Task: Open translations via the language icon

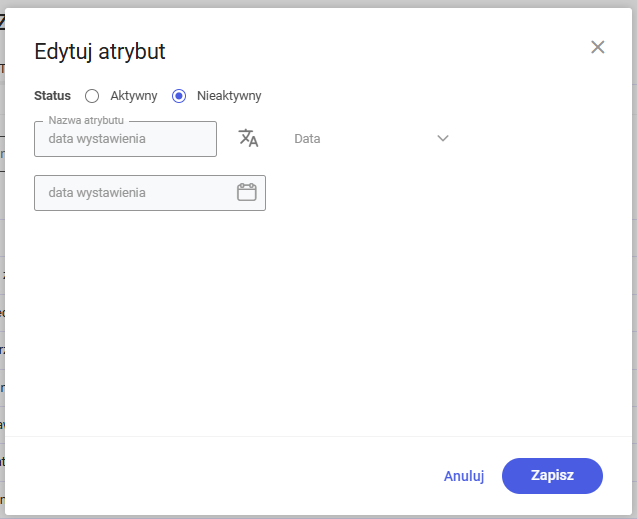Action: pos(248,138)
